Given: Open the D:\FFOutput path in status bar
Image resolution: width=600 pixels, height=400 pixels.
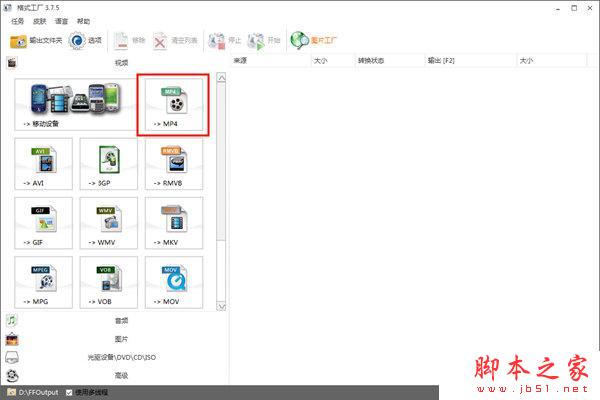Looking at the screenshot, I should (33, 392).
